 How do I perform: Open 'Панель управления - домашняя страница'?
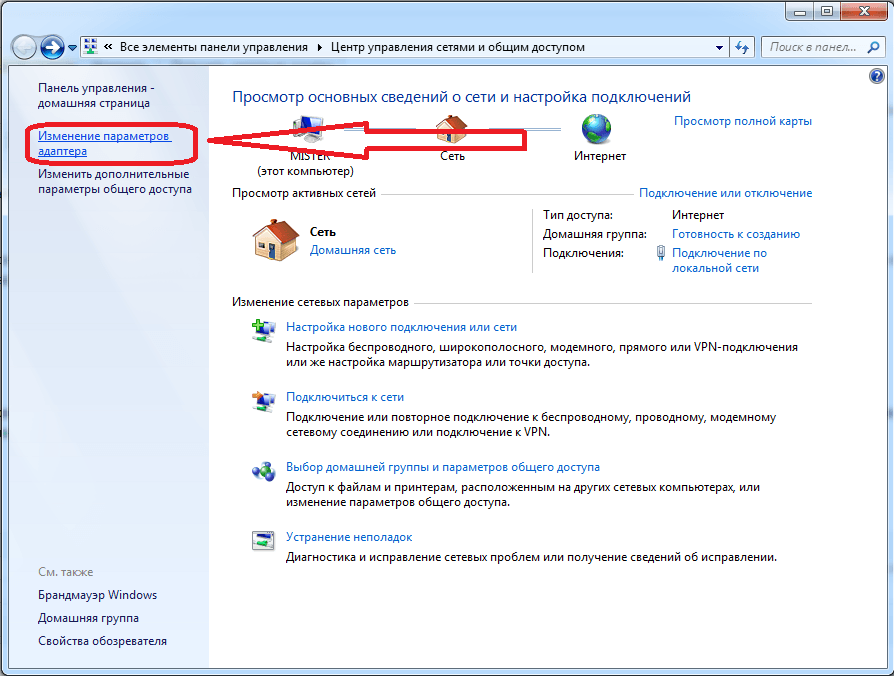tap(96, 95)
